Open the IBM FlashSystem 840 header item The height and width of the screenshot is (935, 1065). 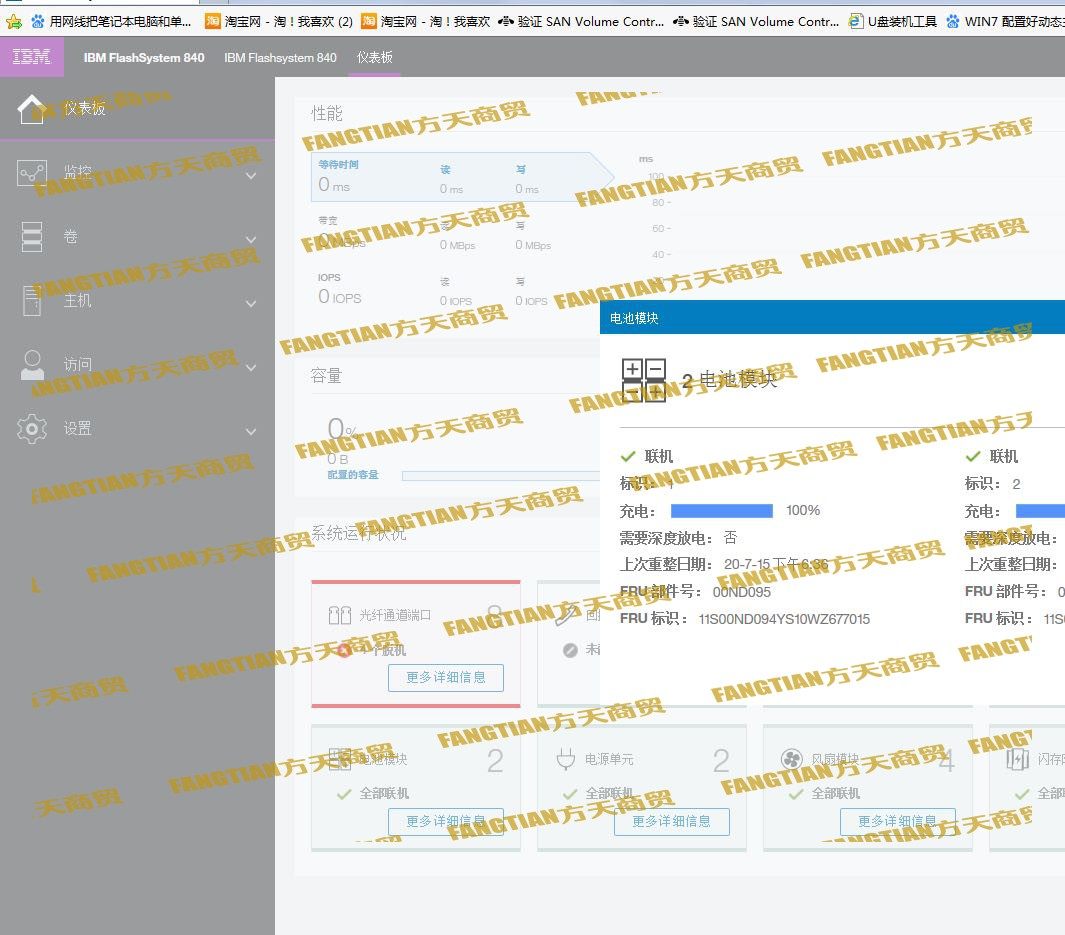pyautogui.click(x=144, y=58)
